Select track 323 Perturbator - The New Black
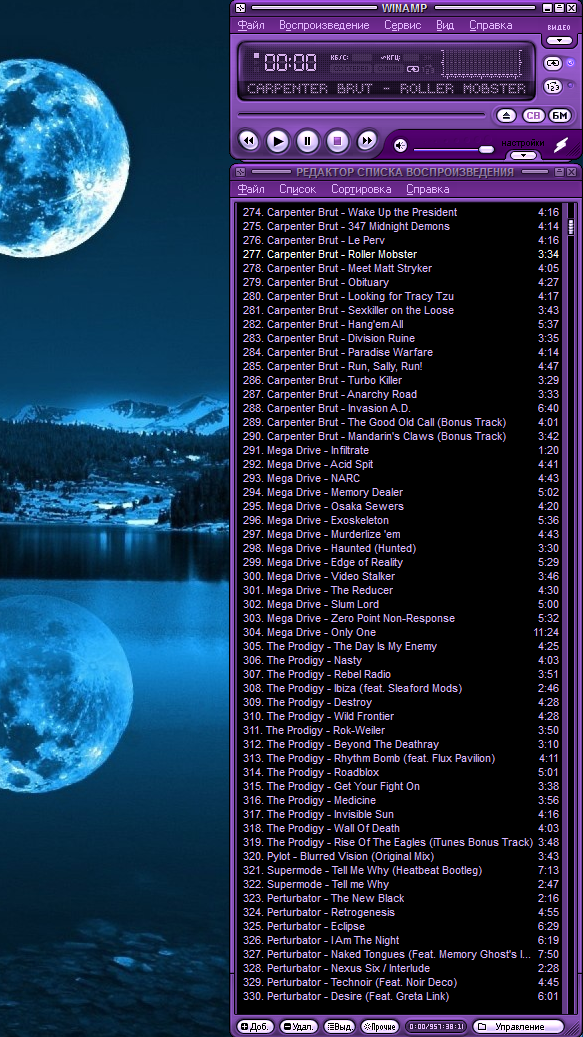 pyautogui.click(x=401, y=898)
